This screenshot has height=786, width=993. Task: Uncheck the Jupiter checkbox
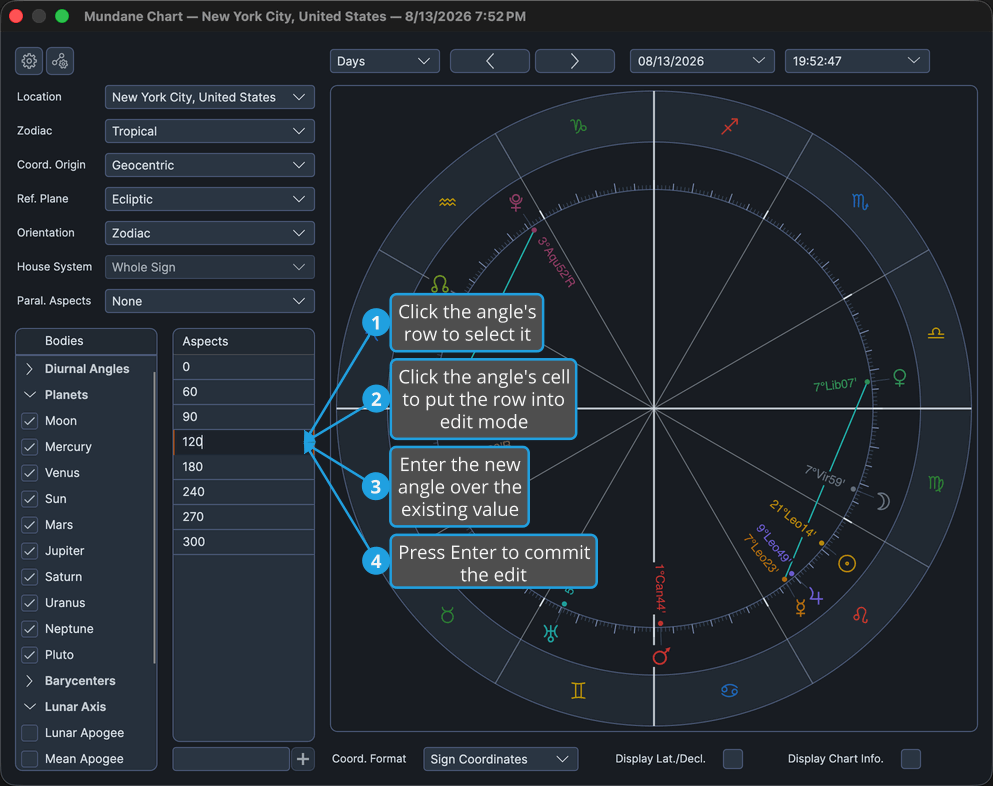click(x=30, y=550)
